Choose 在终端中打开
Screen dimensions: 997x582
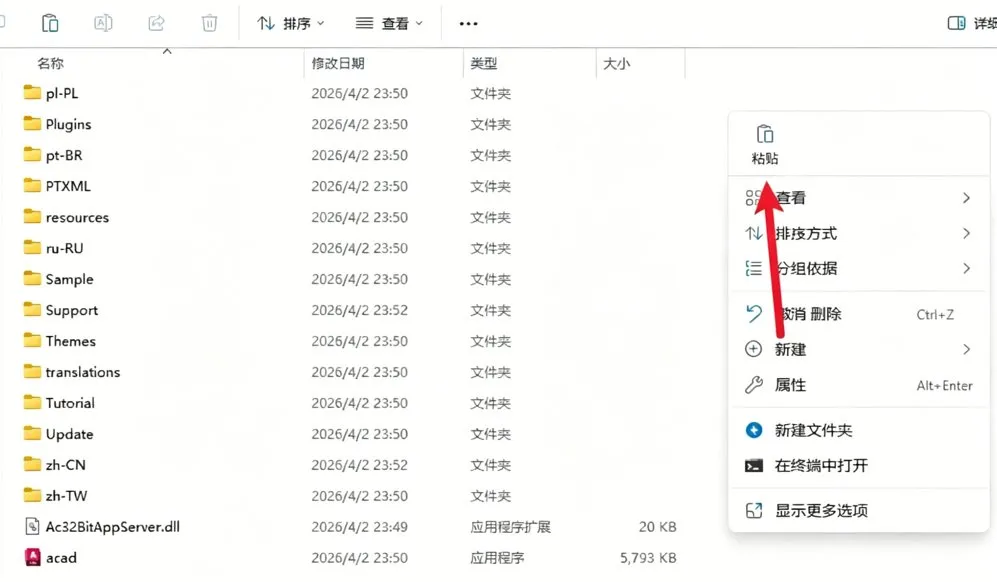858,466
